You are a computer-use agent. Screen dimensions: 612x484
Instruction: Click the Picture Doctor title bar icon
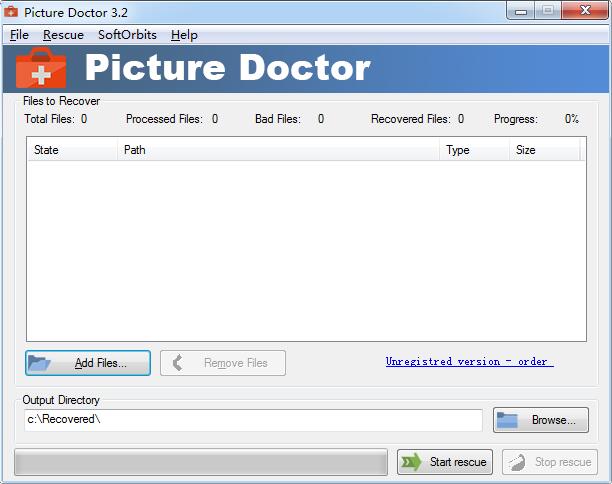pyautogui.click(x=11, y=12)
